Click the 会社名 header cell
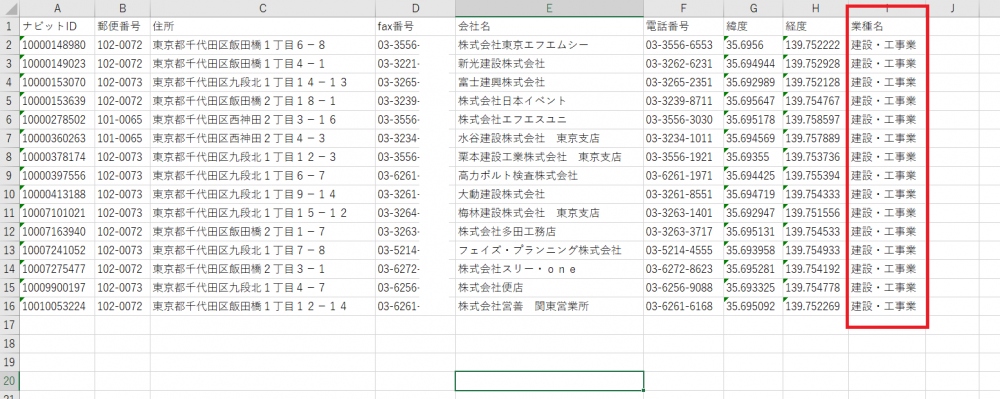Viewport: 1000px width, 399px height. [x=549, y=27]
